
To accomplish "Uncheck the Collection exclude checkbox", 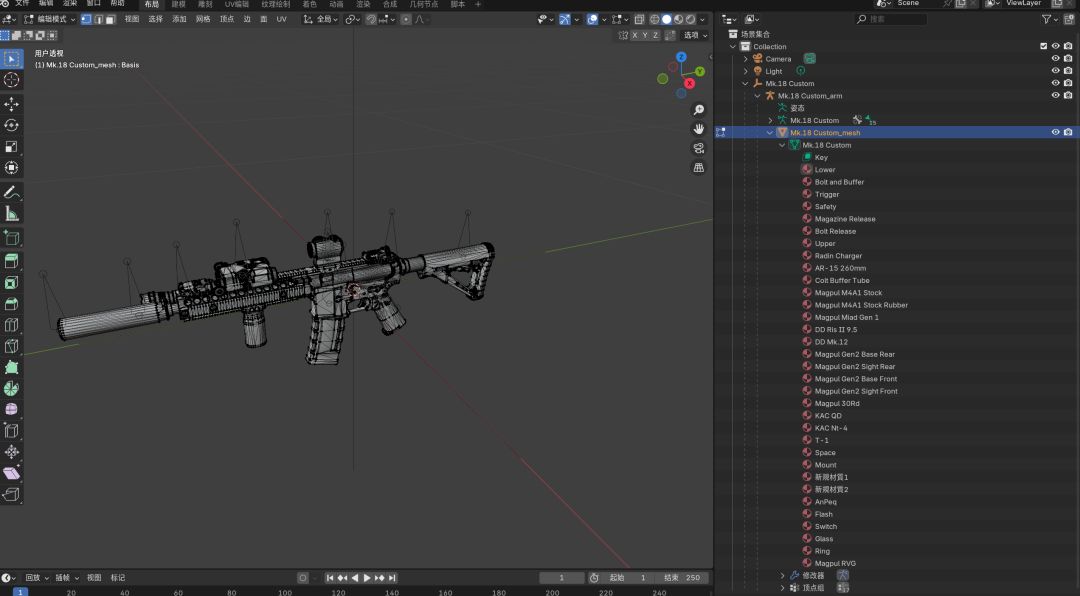I will click(1043, 46).
